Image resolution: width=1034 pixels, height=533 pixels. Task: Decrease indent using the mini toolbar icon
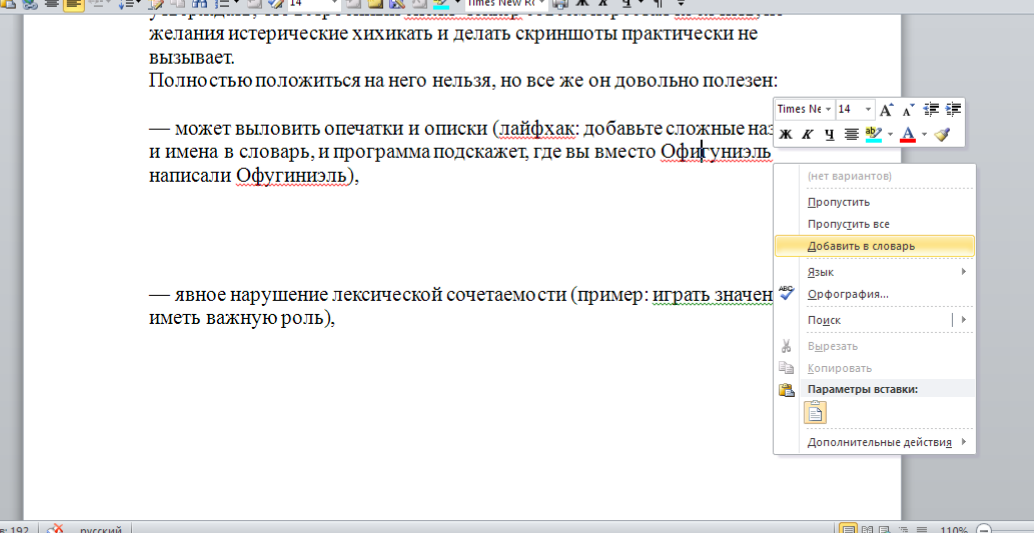pos(931,109)
